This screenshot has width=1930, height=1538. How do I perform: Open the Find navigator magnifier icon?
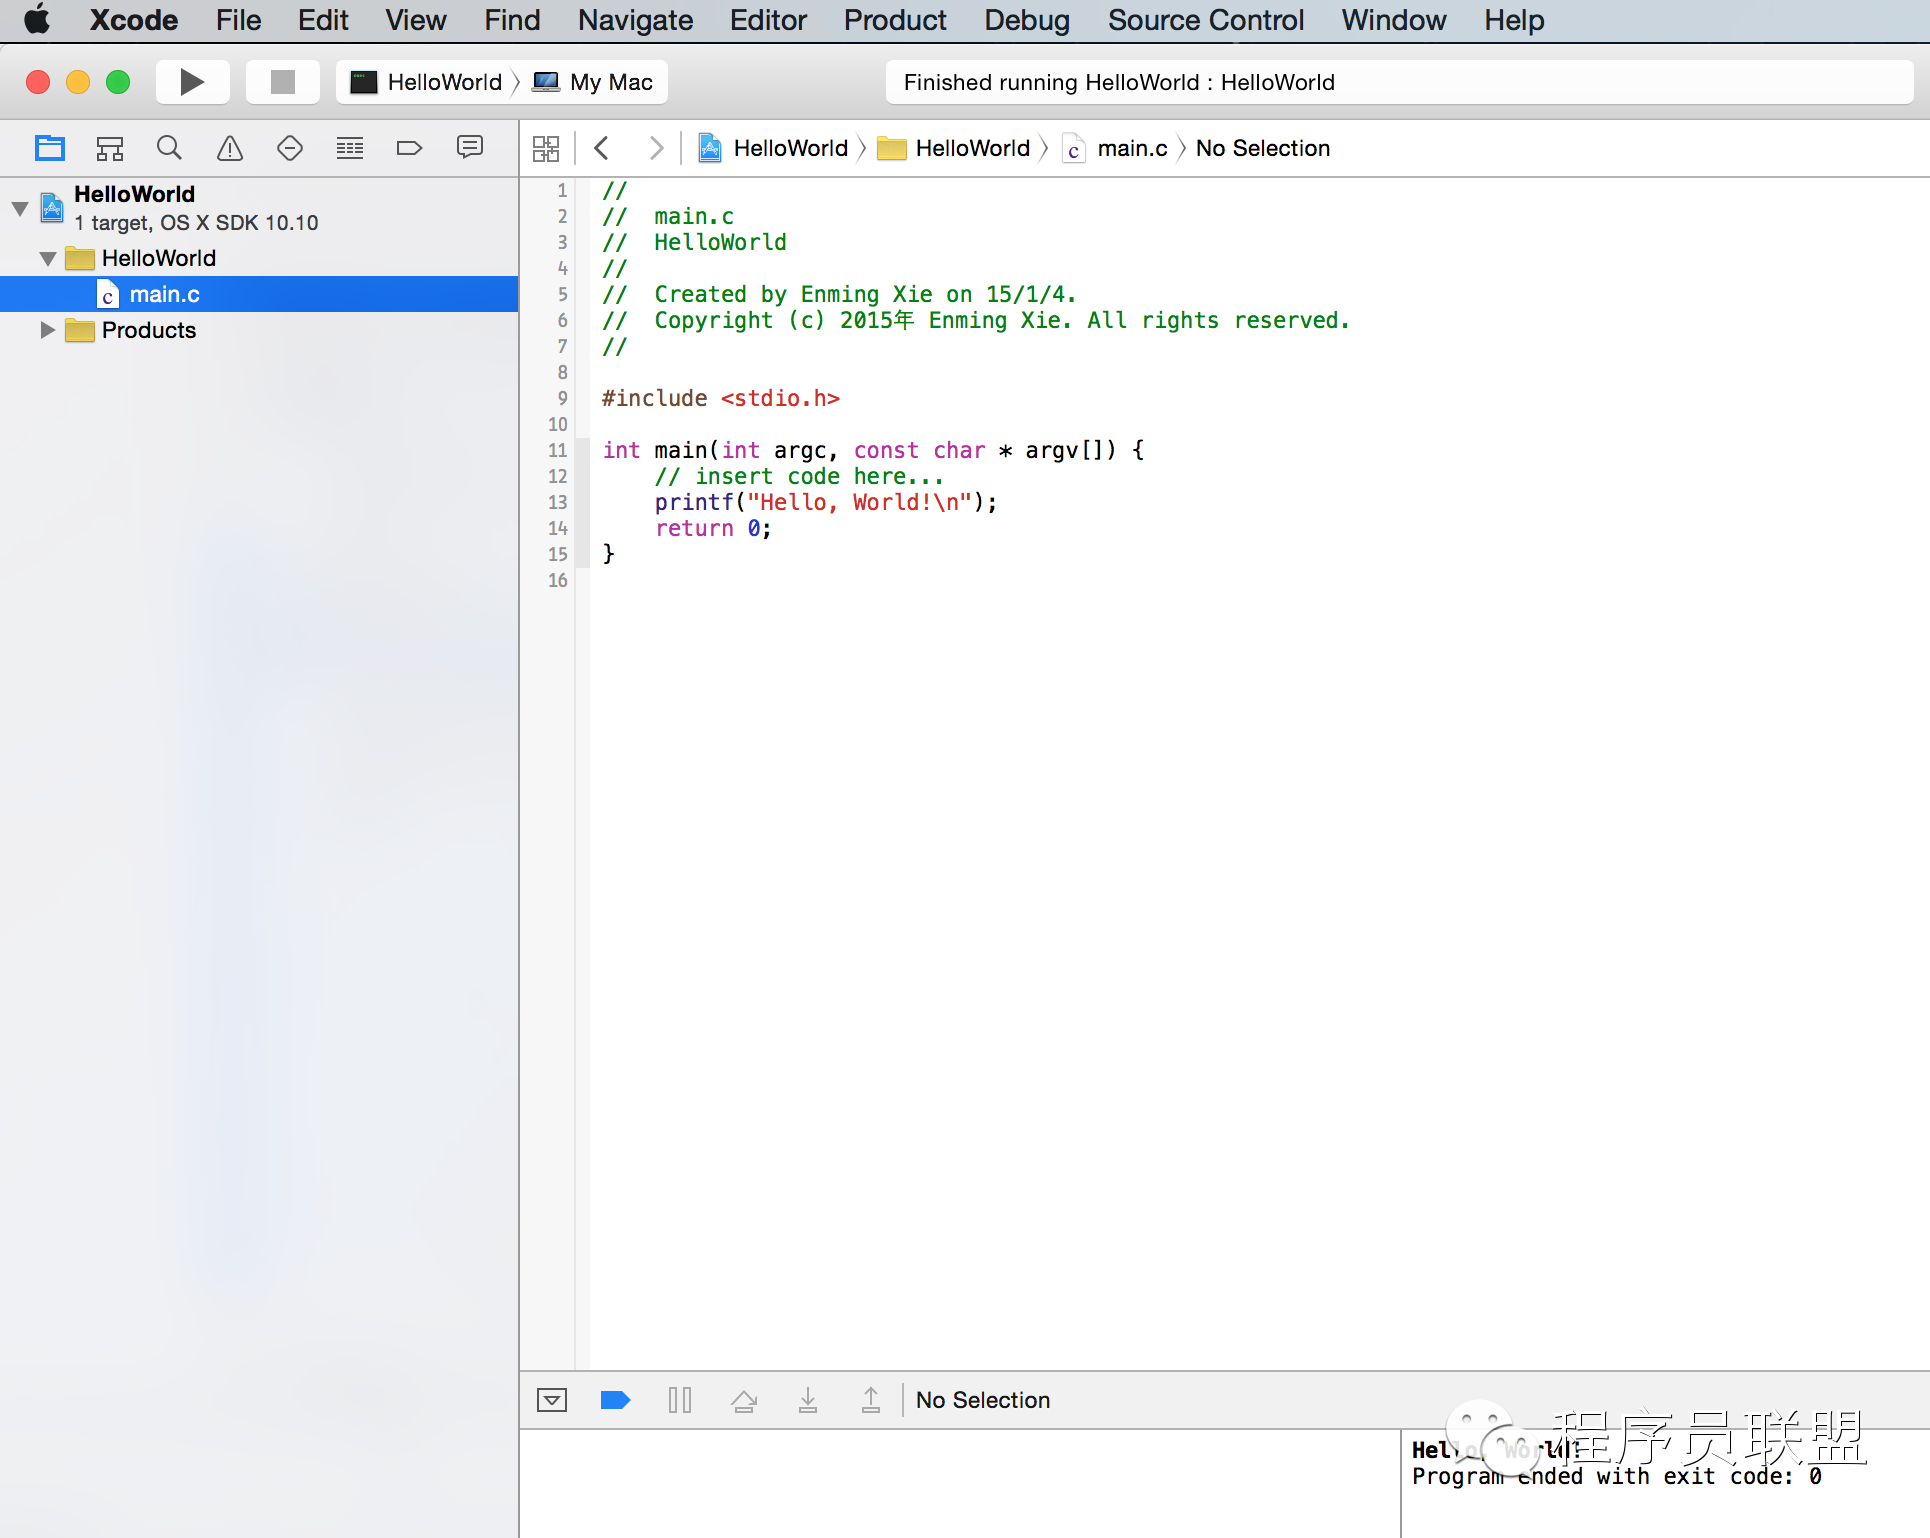[x=170, y=149]
